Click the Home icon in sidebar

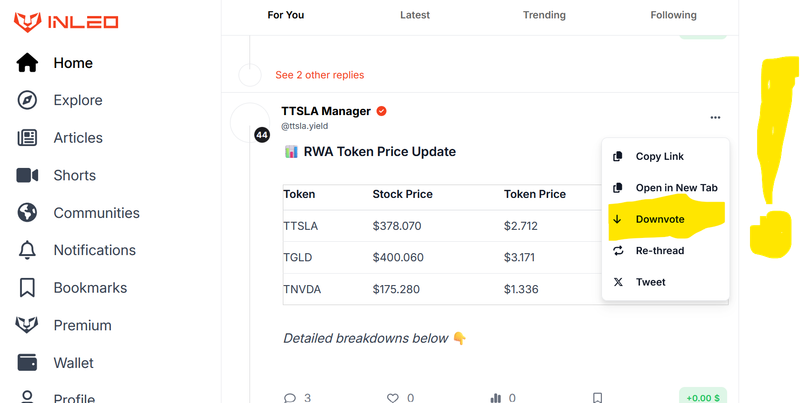[27, 63]
